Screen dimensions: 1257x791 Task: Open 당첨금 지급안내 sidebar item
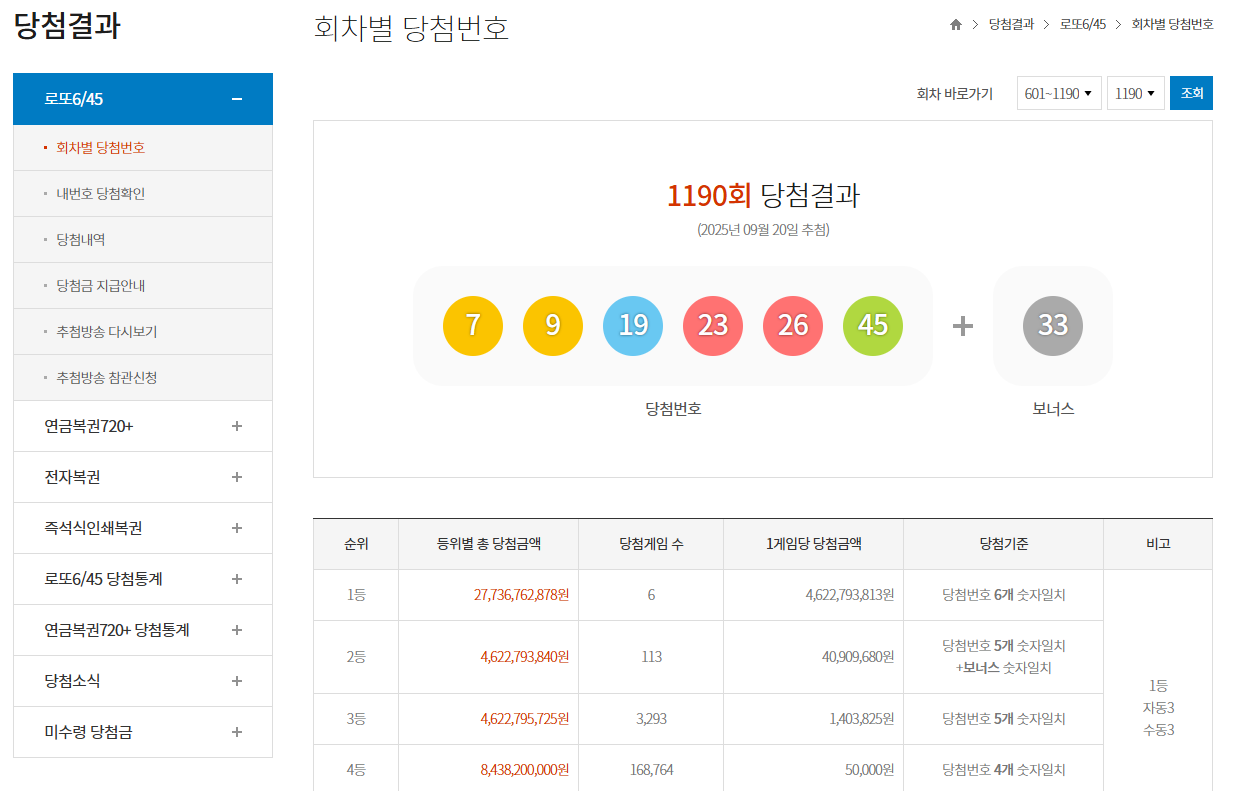(x=100, y=286)
